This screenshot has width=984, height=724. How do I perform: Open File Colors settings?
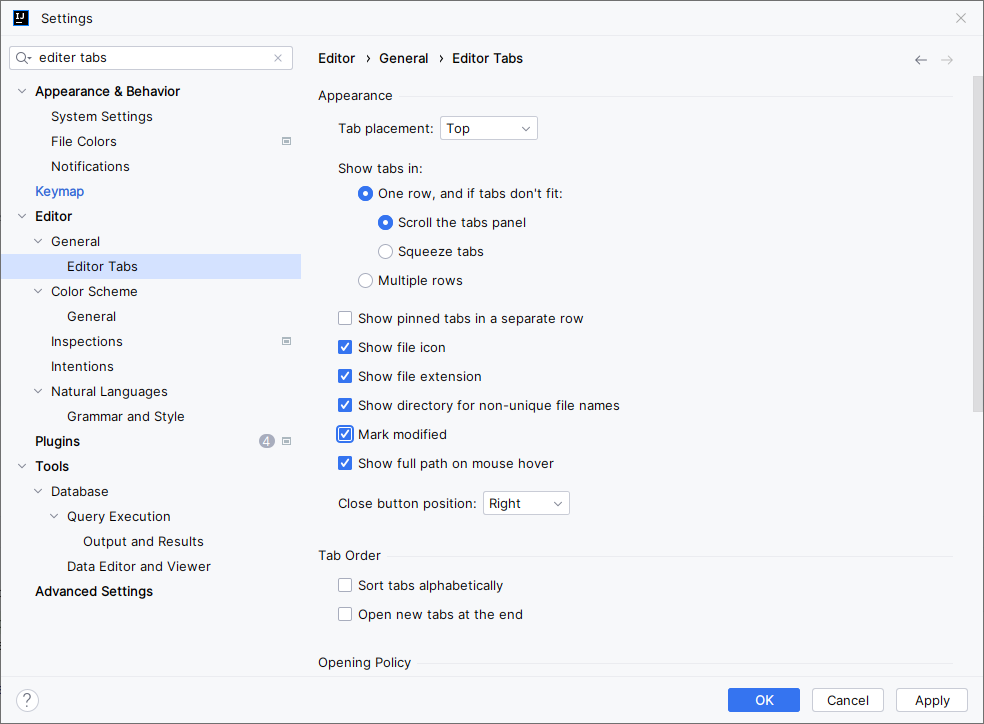(x=83, y=141)
